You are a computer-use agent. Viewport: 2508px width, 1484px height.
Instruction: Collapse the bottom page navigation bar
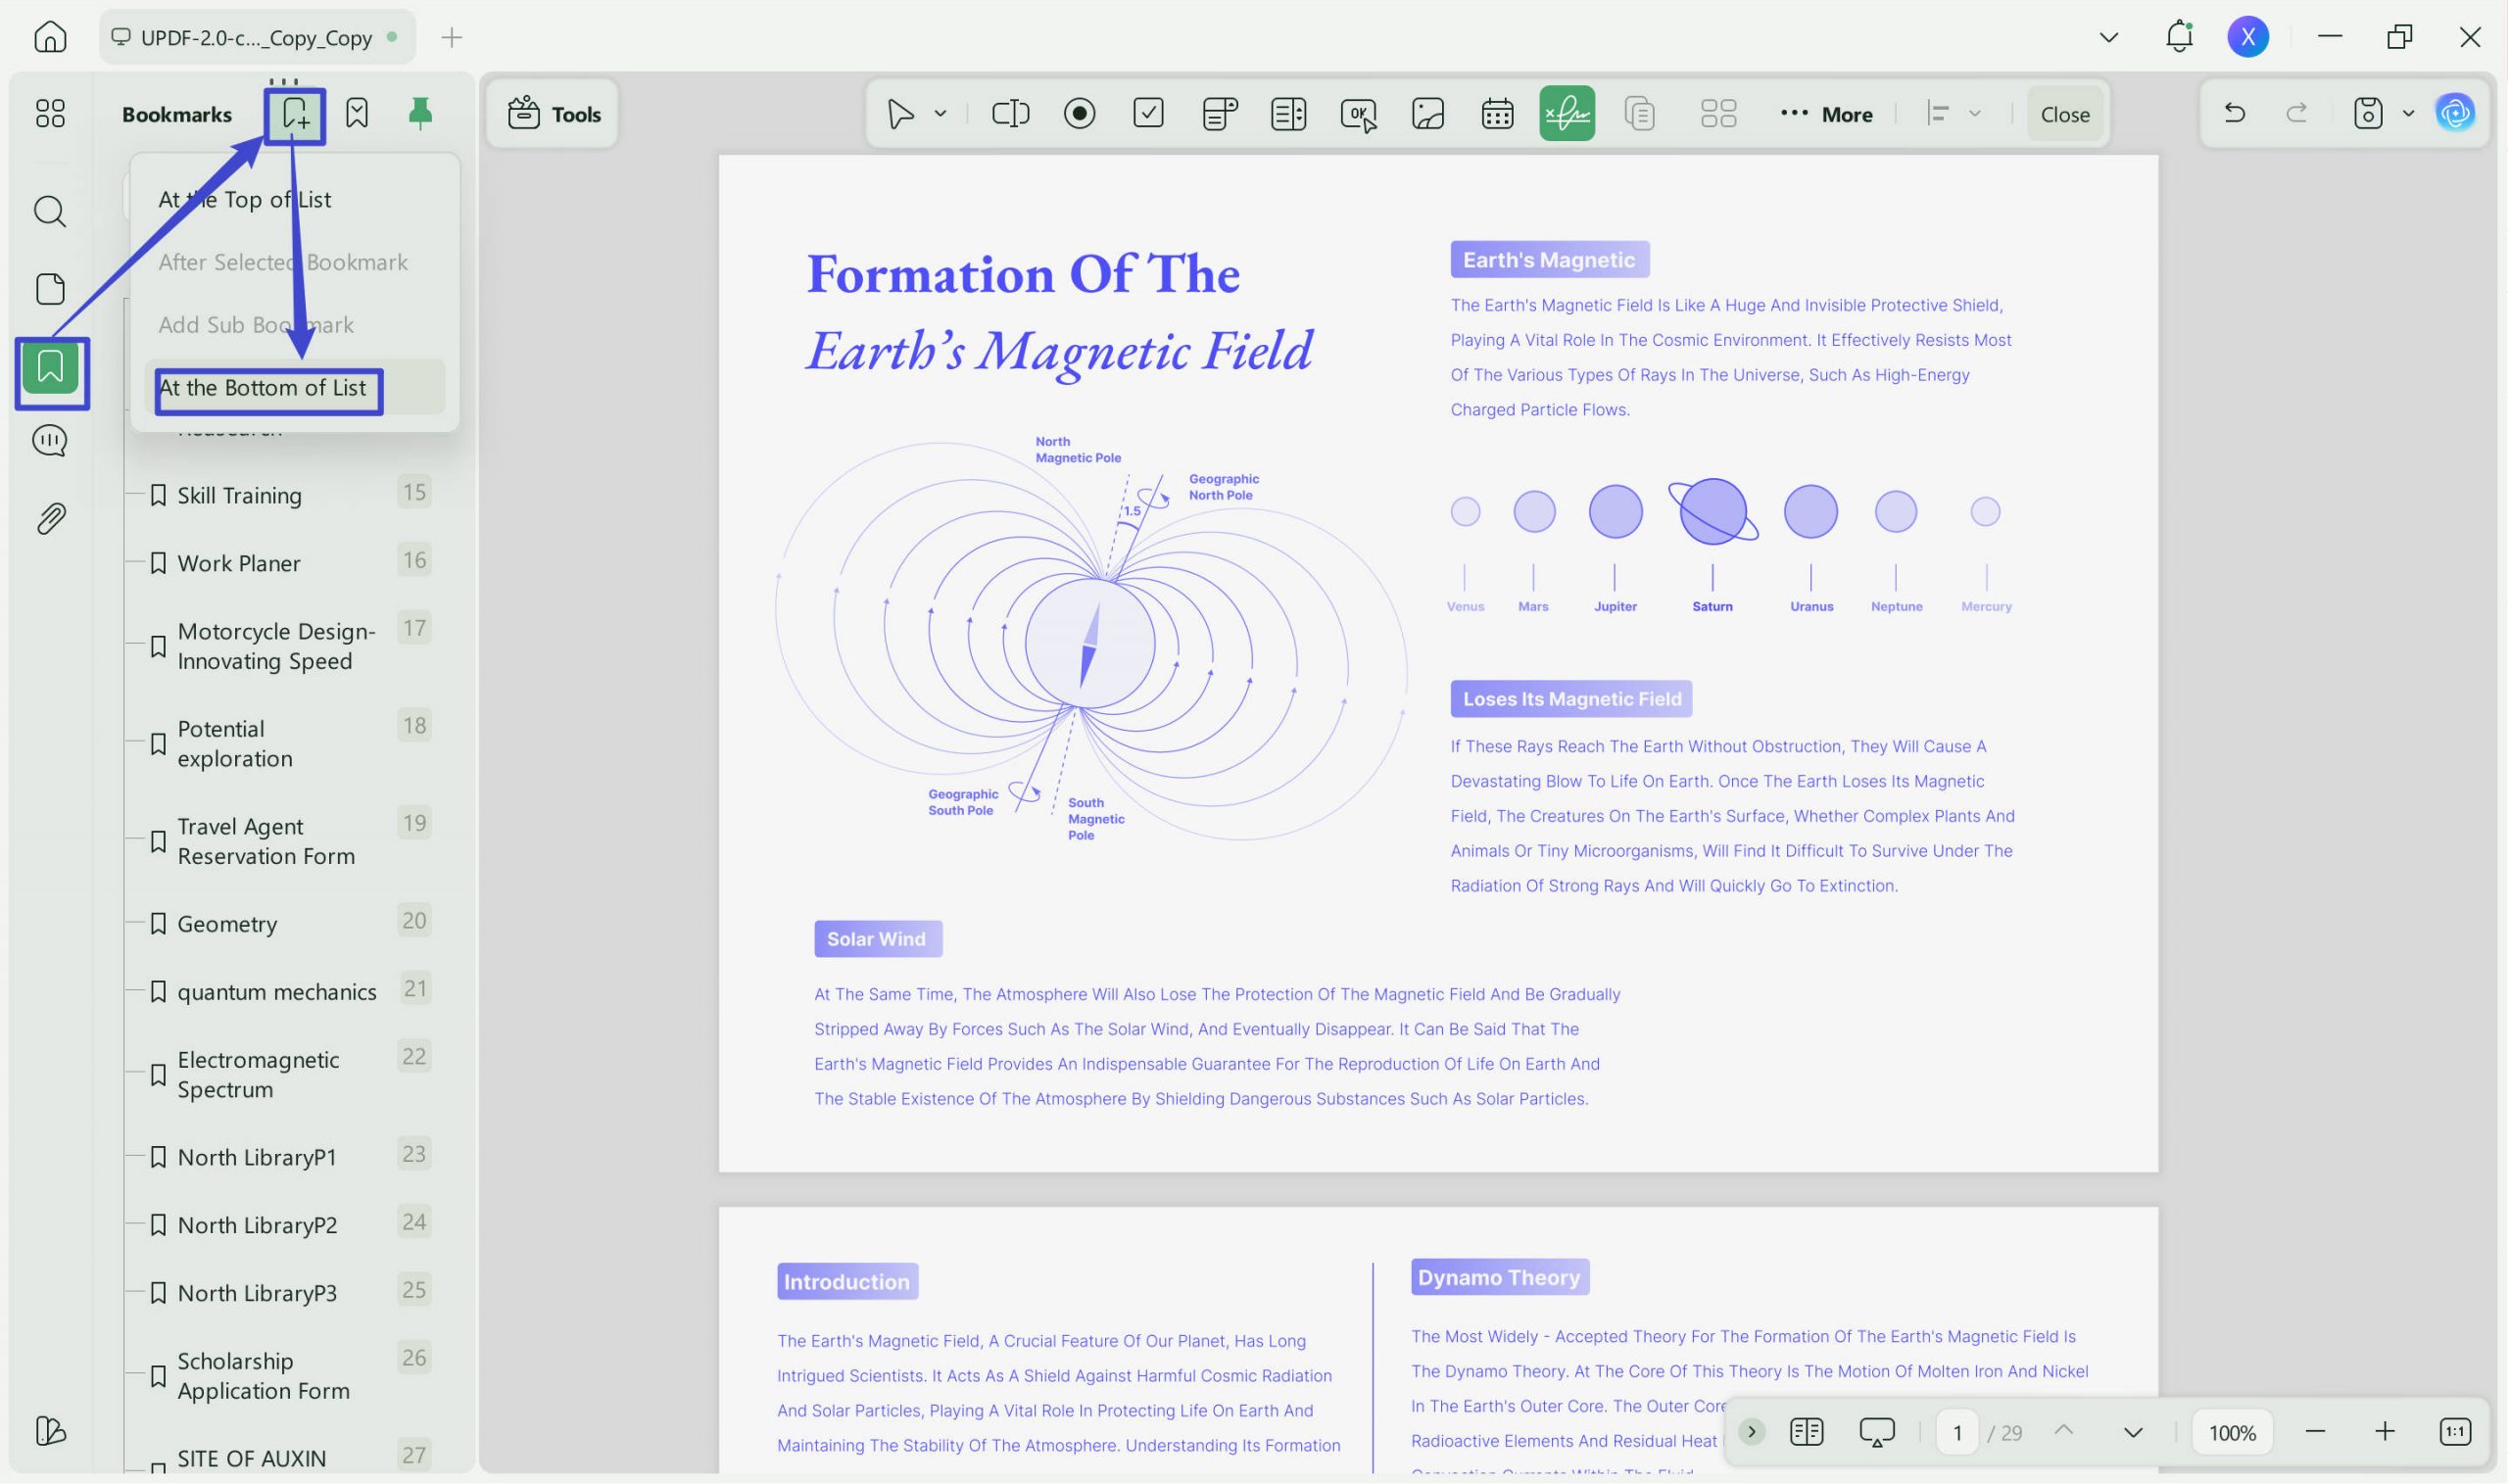(x=1751, y=1432)
